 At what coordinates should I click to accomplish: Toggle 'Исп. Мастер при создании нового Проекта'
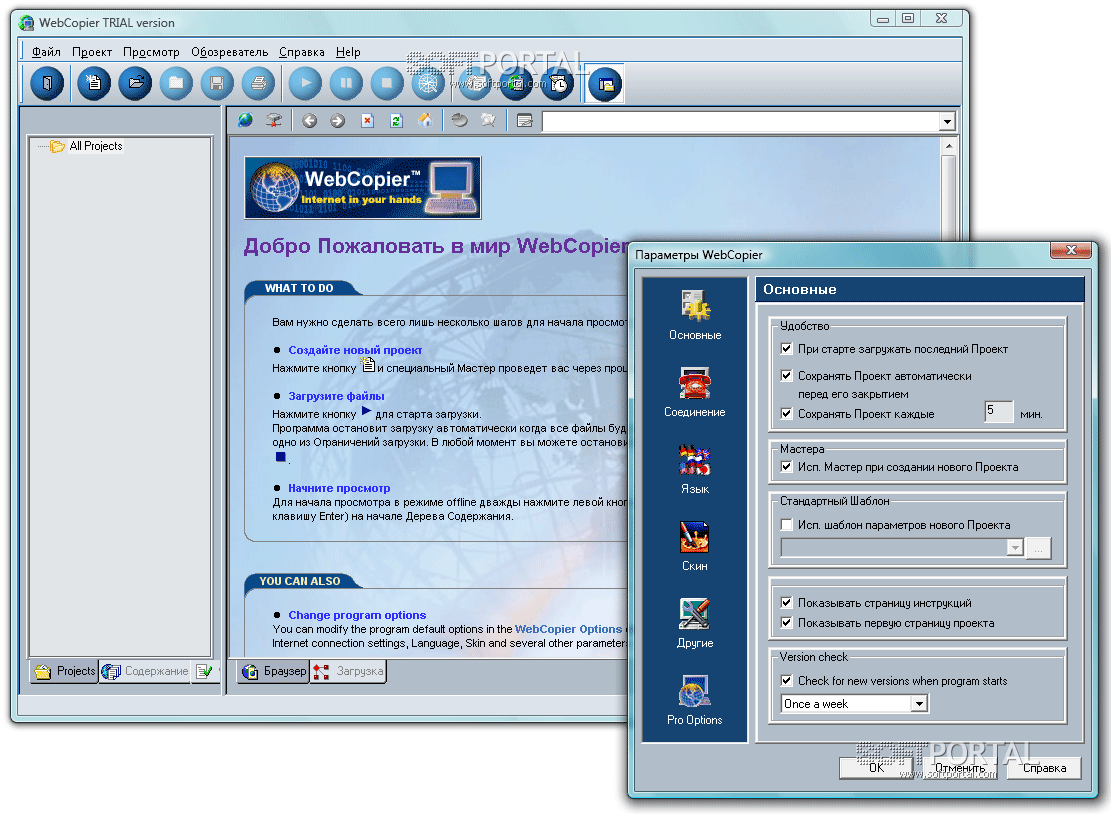tap(786, 467)
